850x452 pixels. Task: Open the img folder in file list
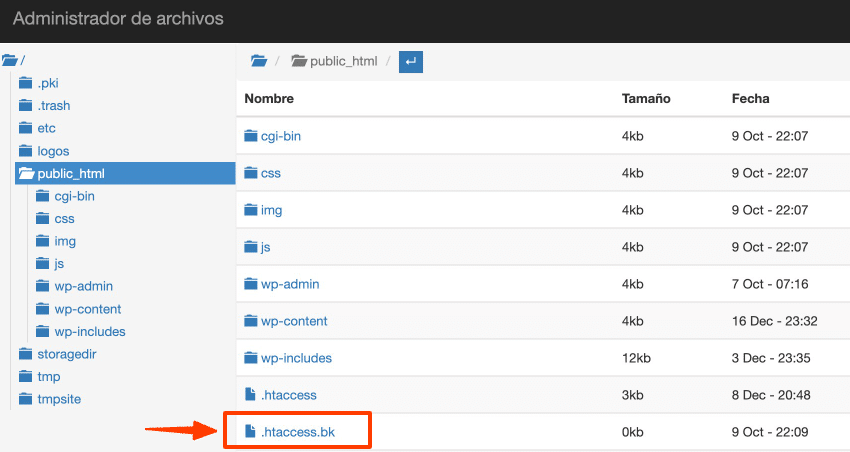tap(271, 210)
